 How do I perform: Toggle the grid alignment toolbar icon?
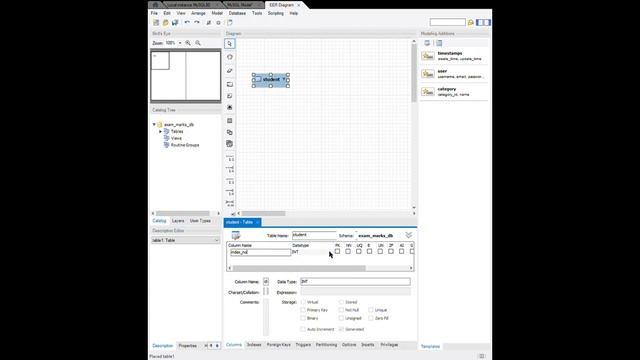coord(209,23)
